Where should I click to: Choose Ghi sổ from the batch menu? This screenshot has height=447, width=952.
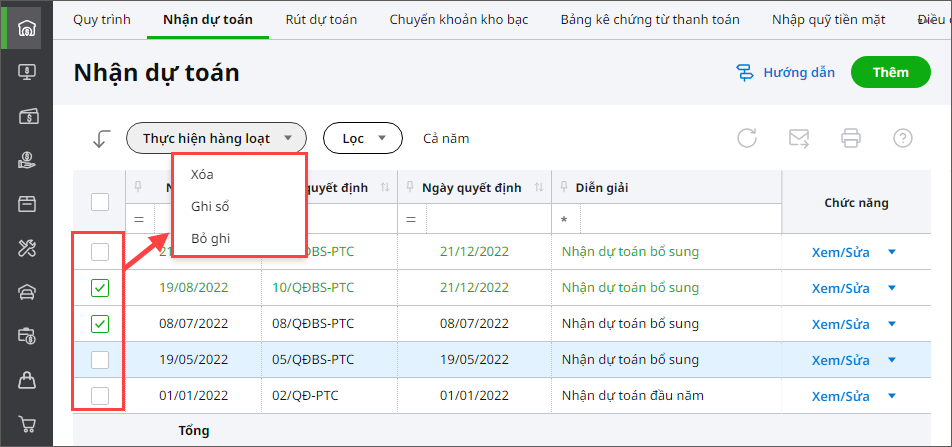pyautogui.click(x=210, y=207)
